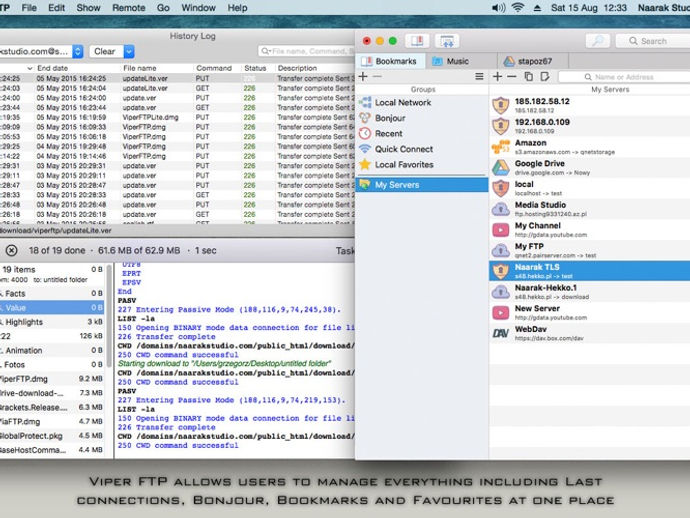Open the volume control in the menu bar
The height and width of the screenshot is (518, 690).
[x=499, y=7]
